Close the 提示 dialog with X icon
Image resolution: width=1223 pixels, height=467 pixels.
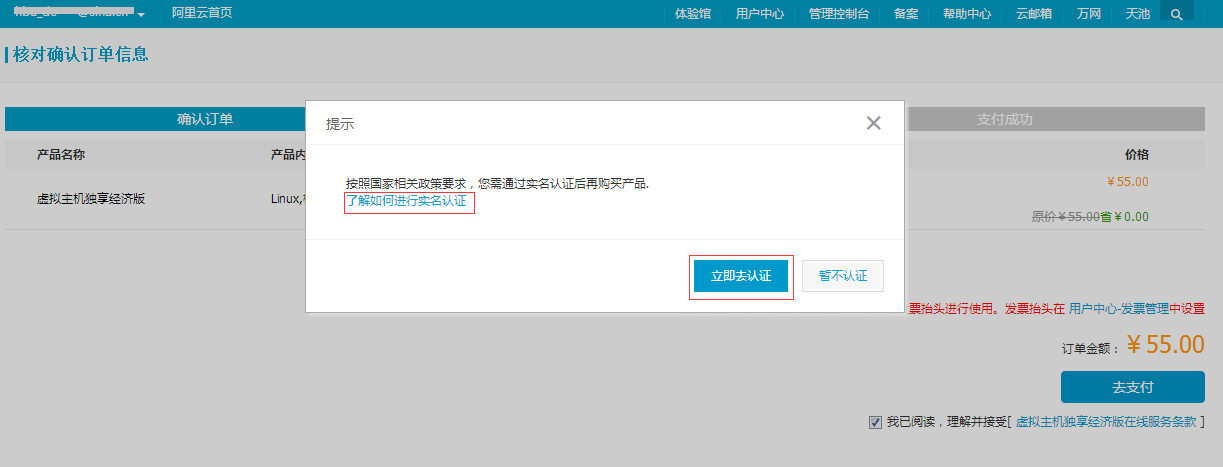point(873,123)
